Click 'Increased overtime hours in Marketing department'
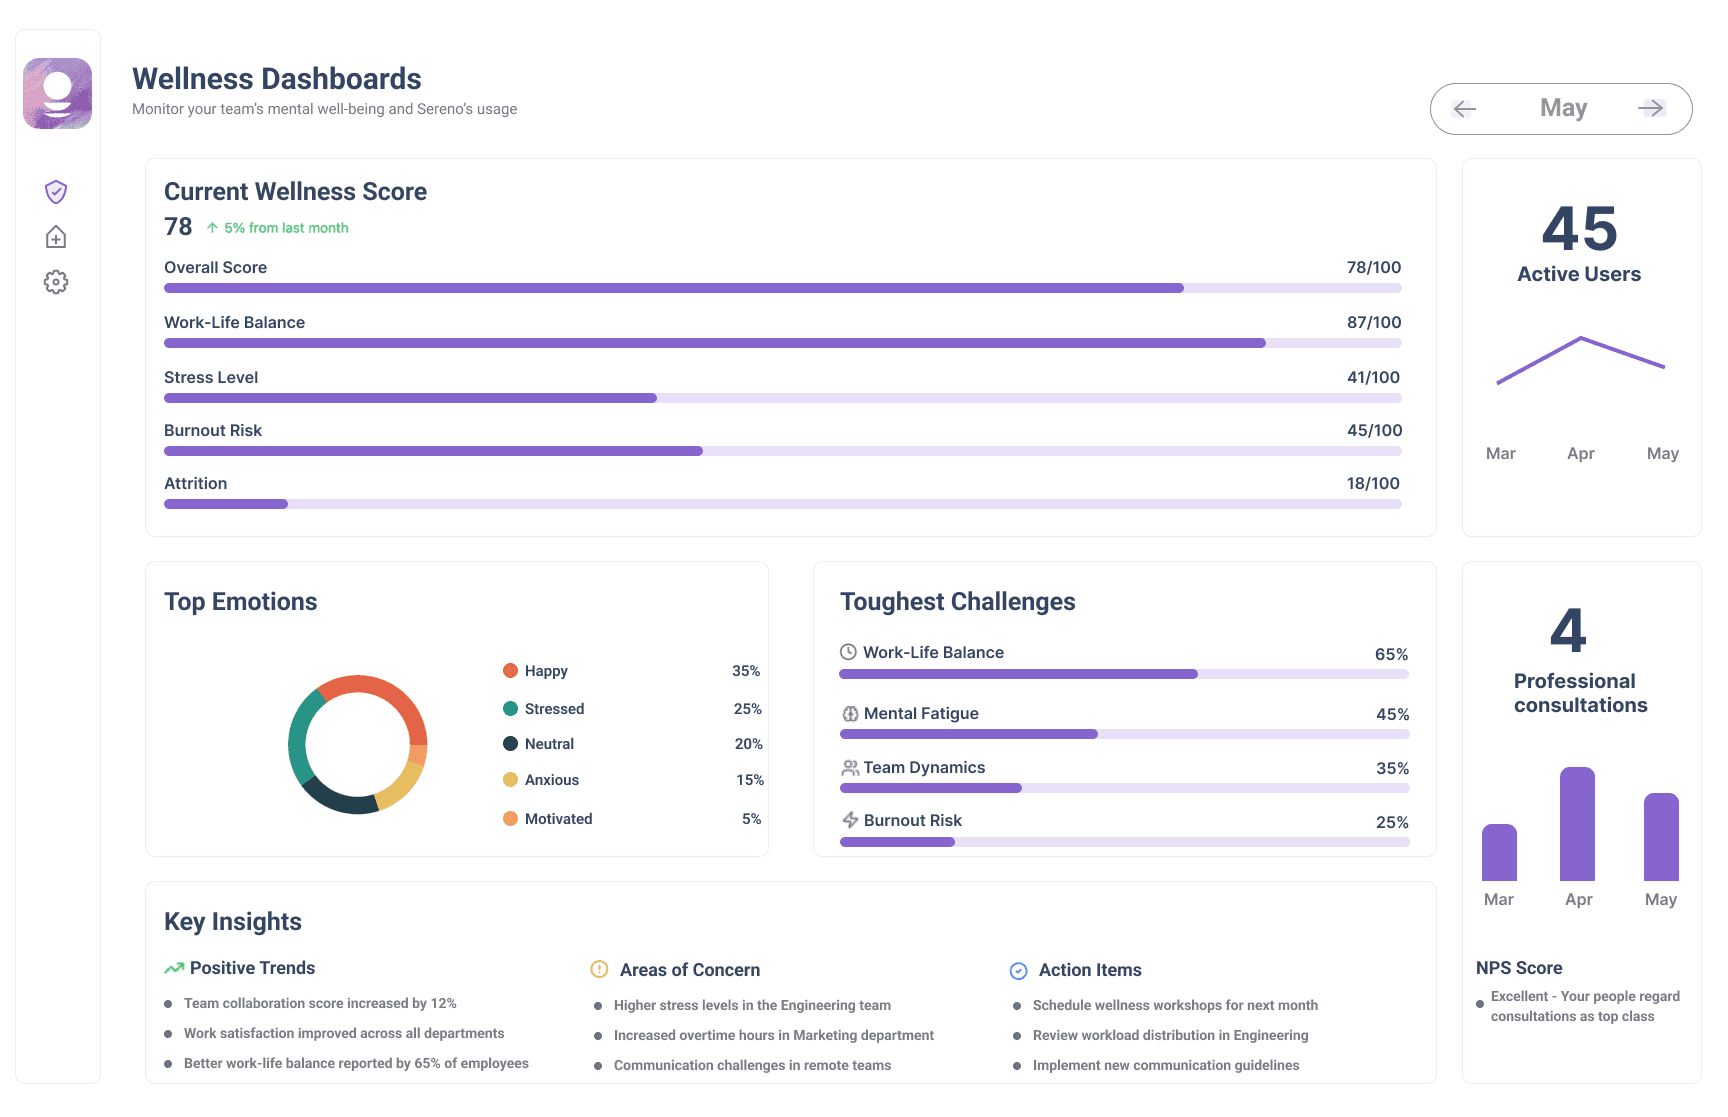The height and width of the screenshot is (1117, 1728). pyautogui.click(x=774, y=1035)
